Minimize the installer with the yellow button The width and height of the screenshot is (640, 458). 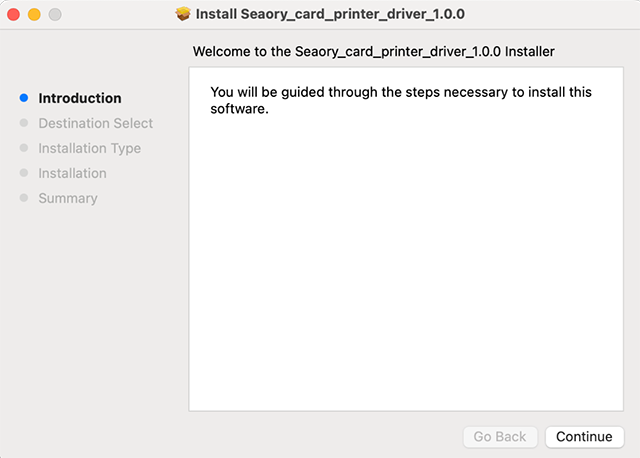[x=34, y=15]
